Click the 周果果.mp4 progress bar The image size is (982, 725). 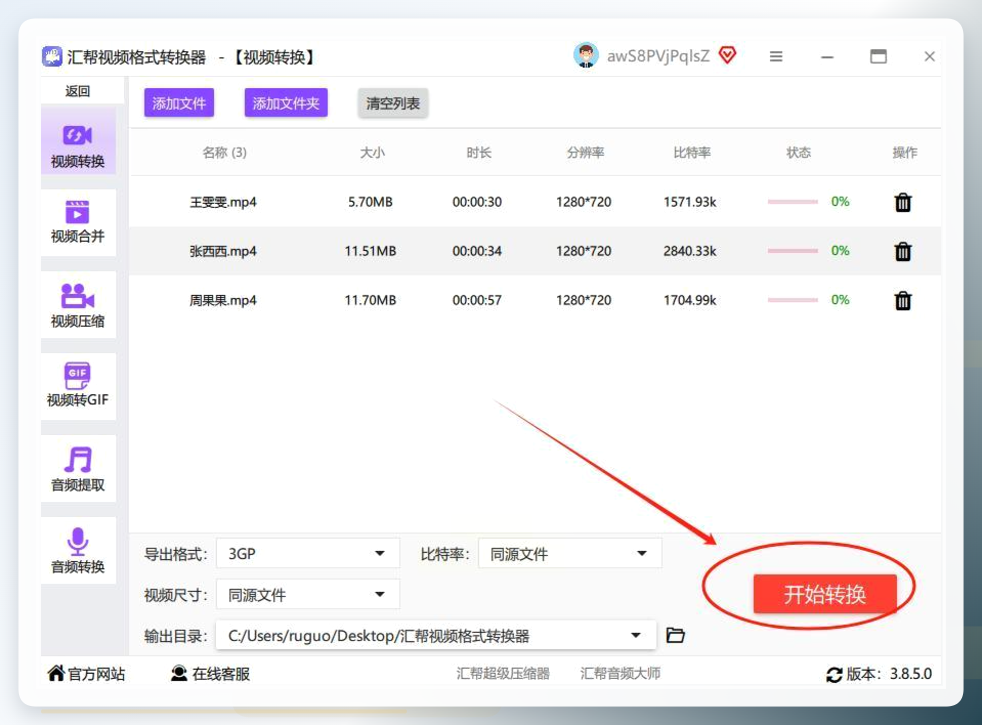pyautogui.click(x=793, y=301)
